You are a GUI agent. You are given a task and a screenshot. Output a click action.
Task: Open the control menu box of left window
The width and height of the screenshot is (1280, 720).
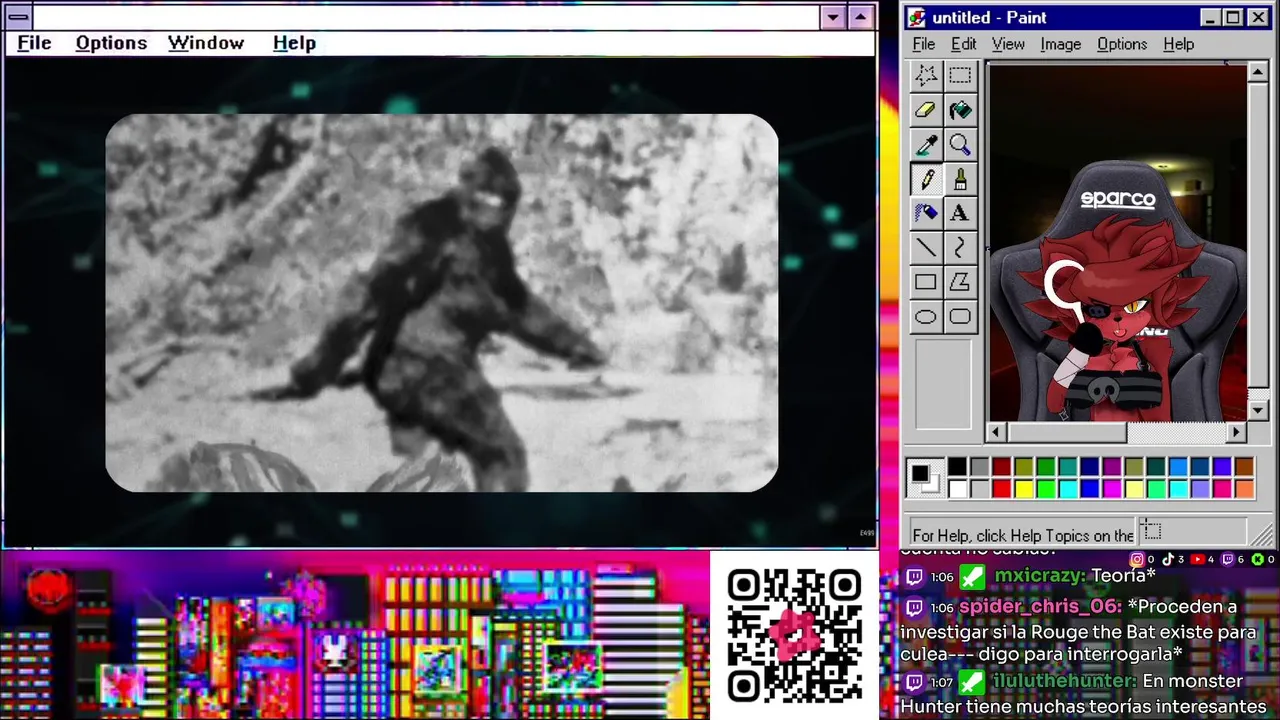[18, 17]
